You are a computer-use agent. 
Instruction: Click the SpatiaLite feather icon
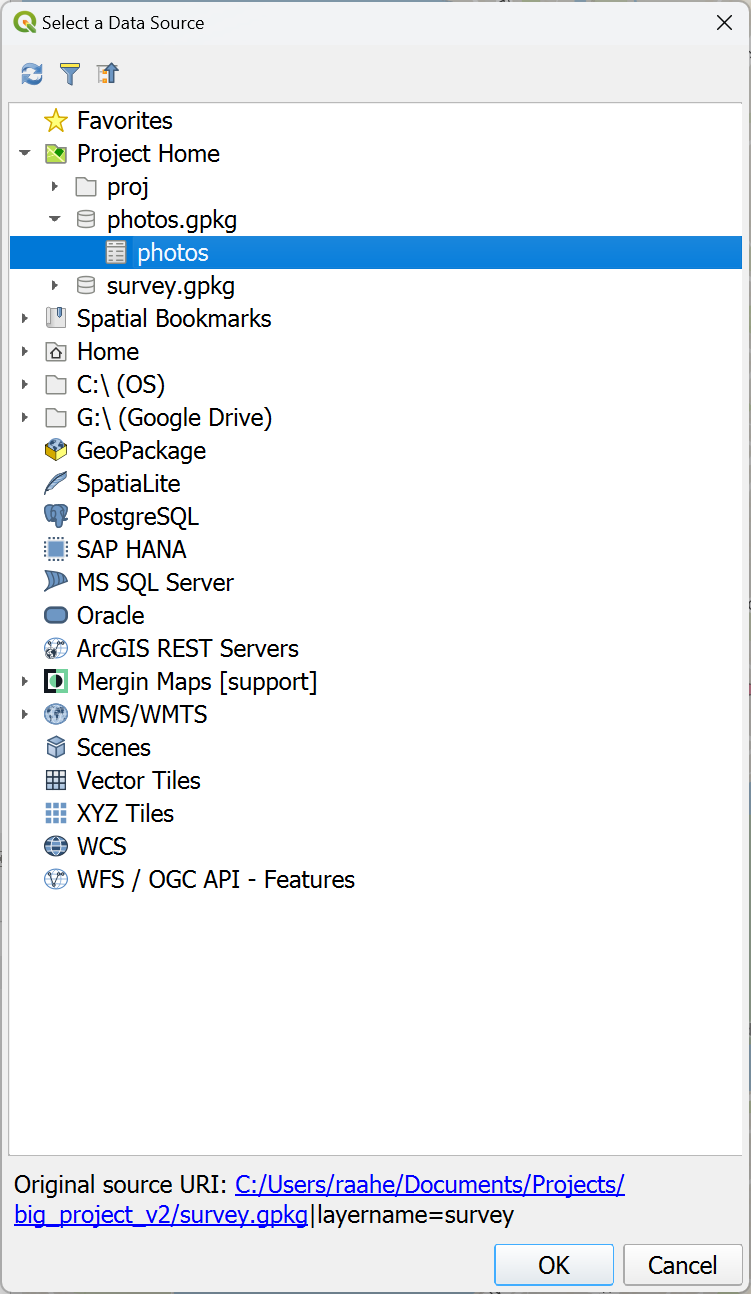click(56, 484)
